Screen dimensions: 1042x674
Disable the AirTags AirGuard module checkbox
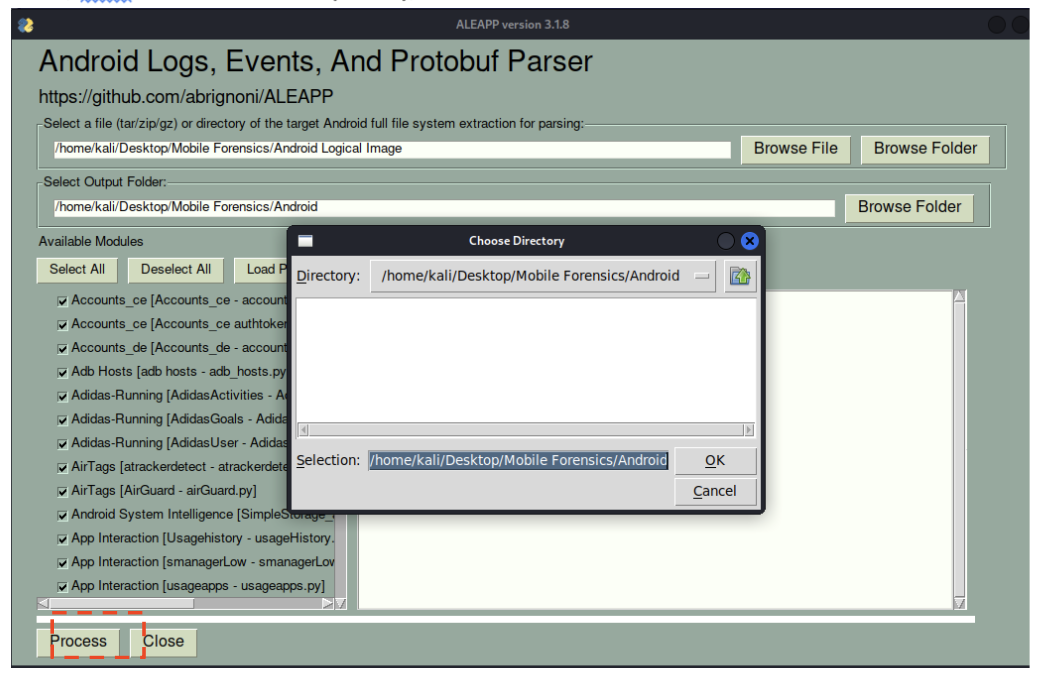pyautogui.click(x=61, y=489)
